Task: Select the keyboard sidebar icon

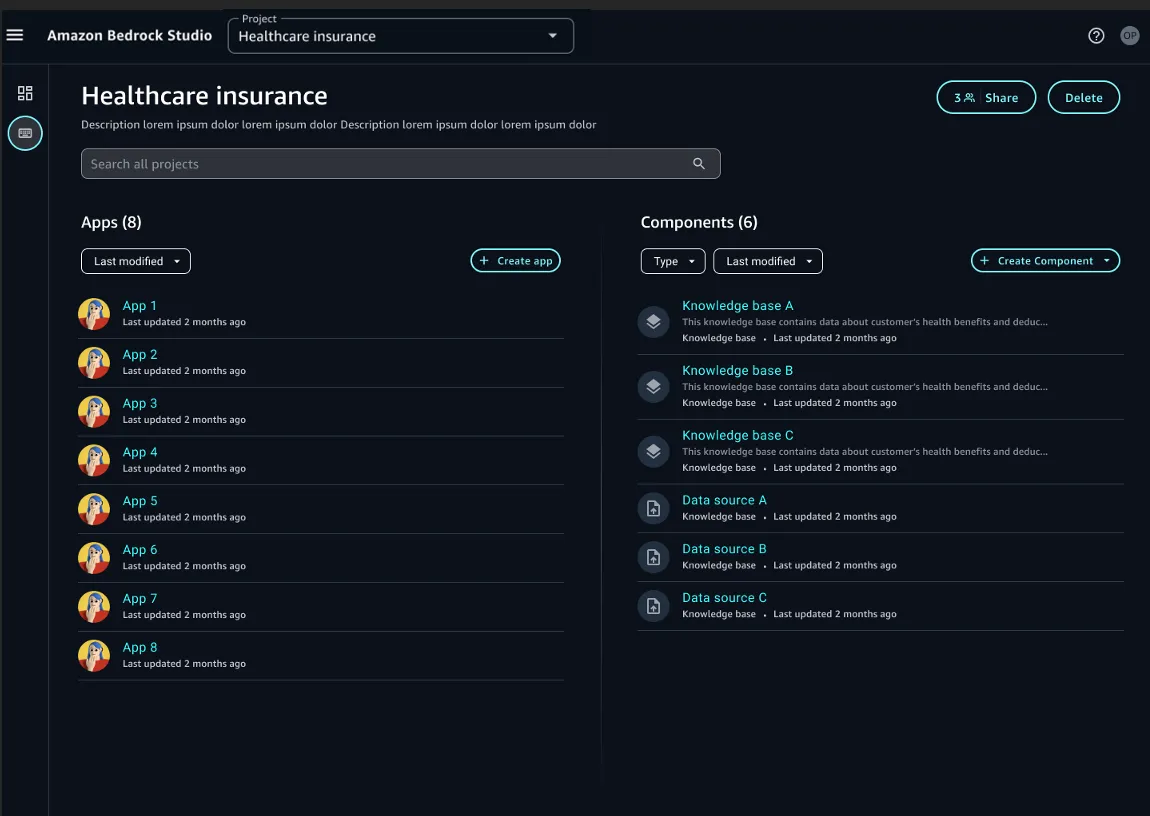Action: tap(25, 133)
